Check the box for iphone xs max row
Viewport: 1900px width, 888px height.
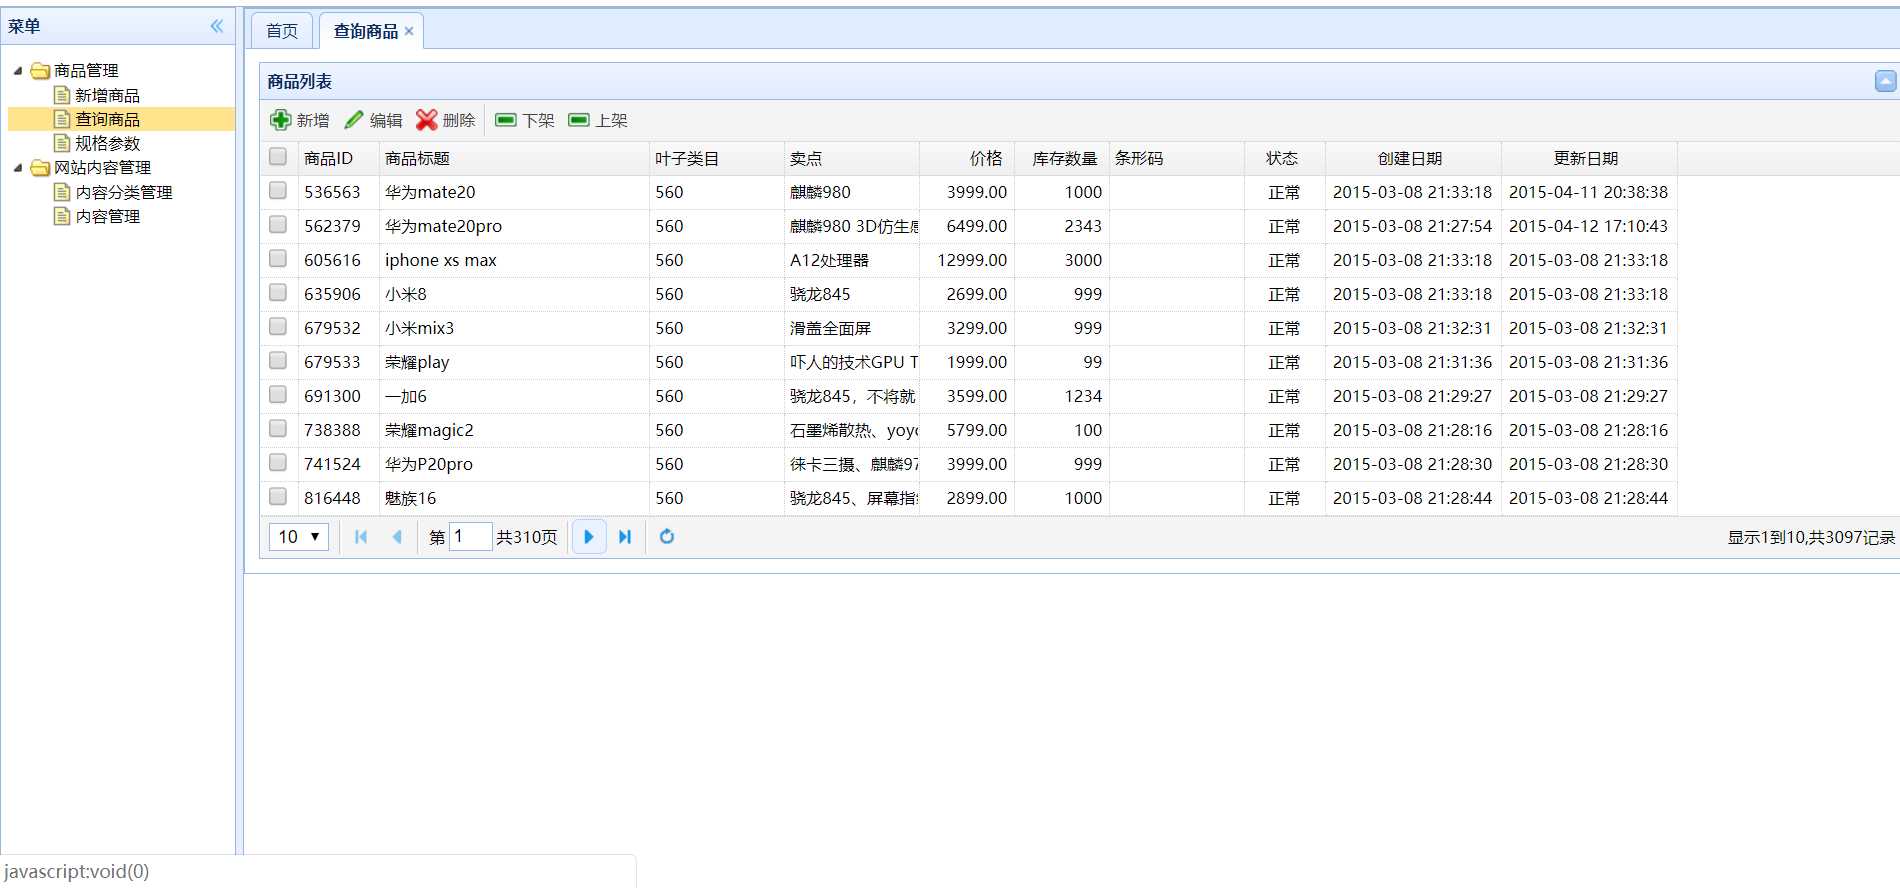click(278, 258)
